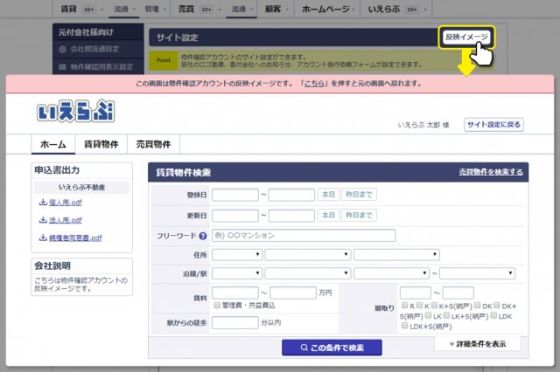This screenshot has height=372, width=560.
Task: Click the 反映イメージ button
Action: click(466, 37)
